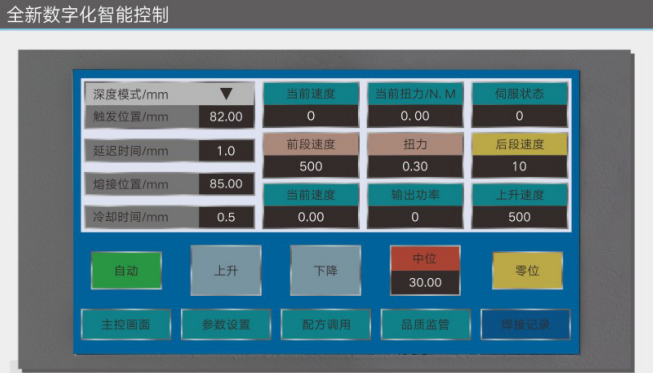The width and height of the screenshot is (653, 373).
Task: Click the 当前速度 readout showing 0.00
Action: pos(311,217)
